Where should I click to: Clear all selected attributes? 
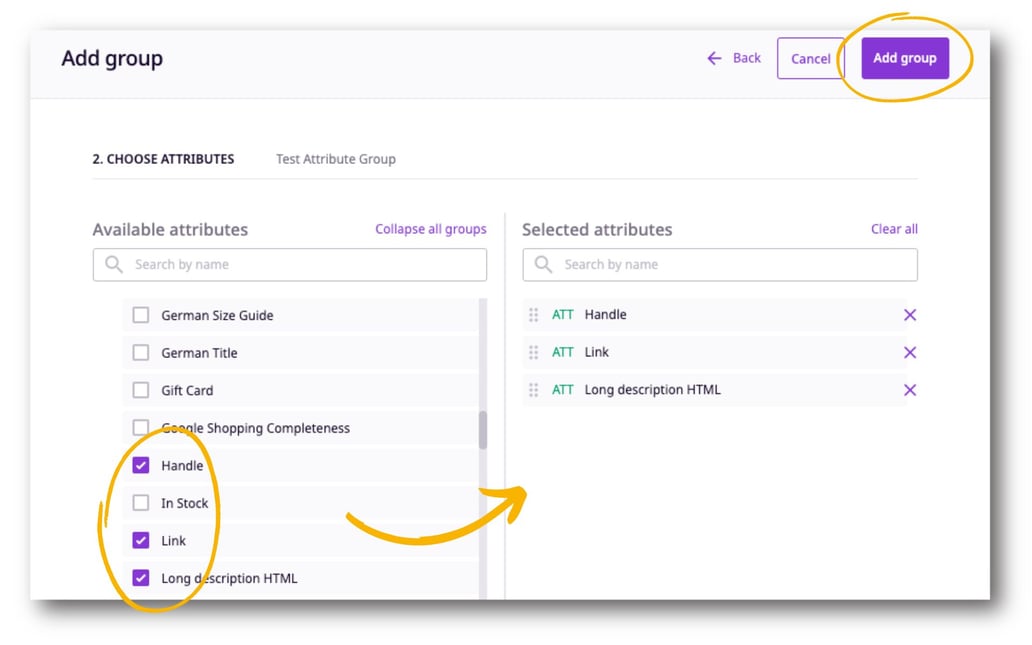point(894,228)
